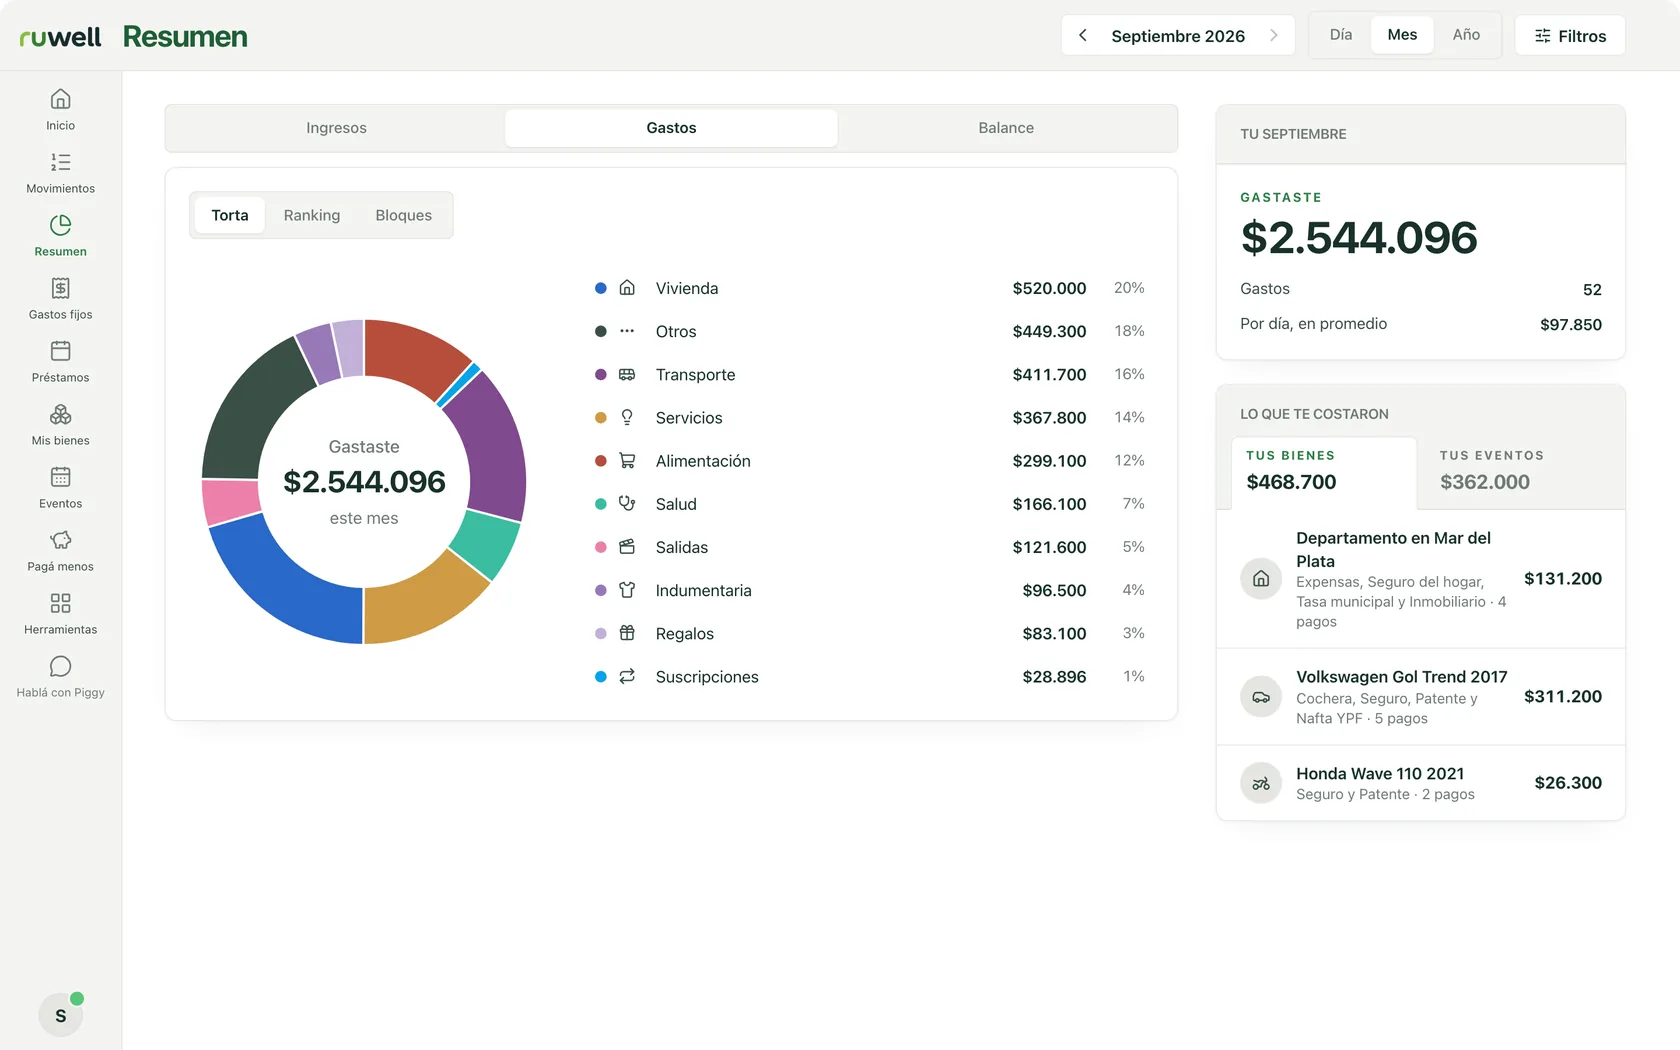This screenshot has height=1050, width=1680.
Task: Open the Filtros options
Action: (x=1570, y=35)
